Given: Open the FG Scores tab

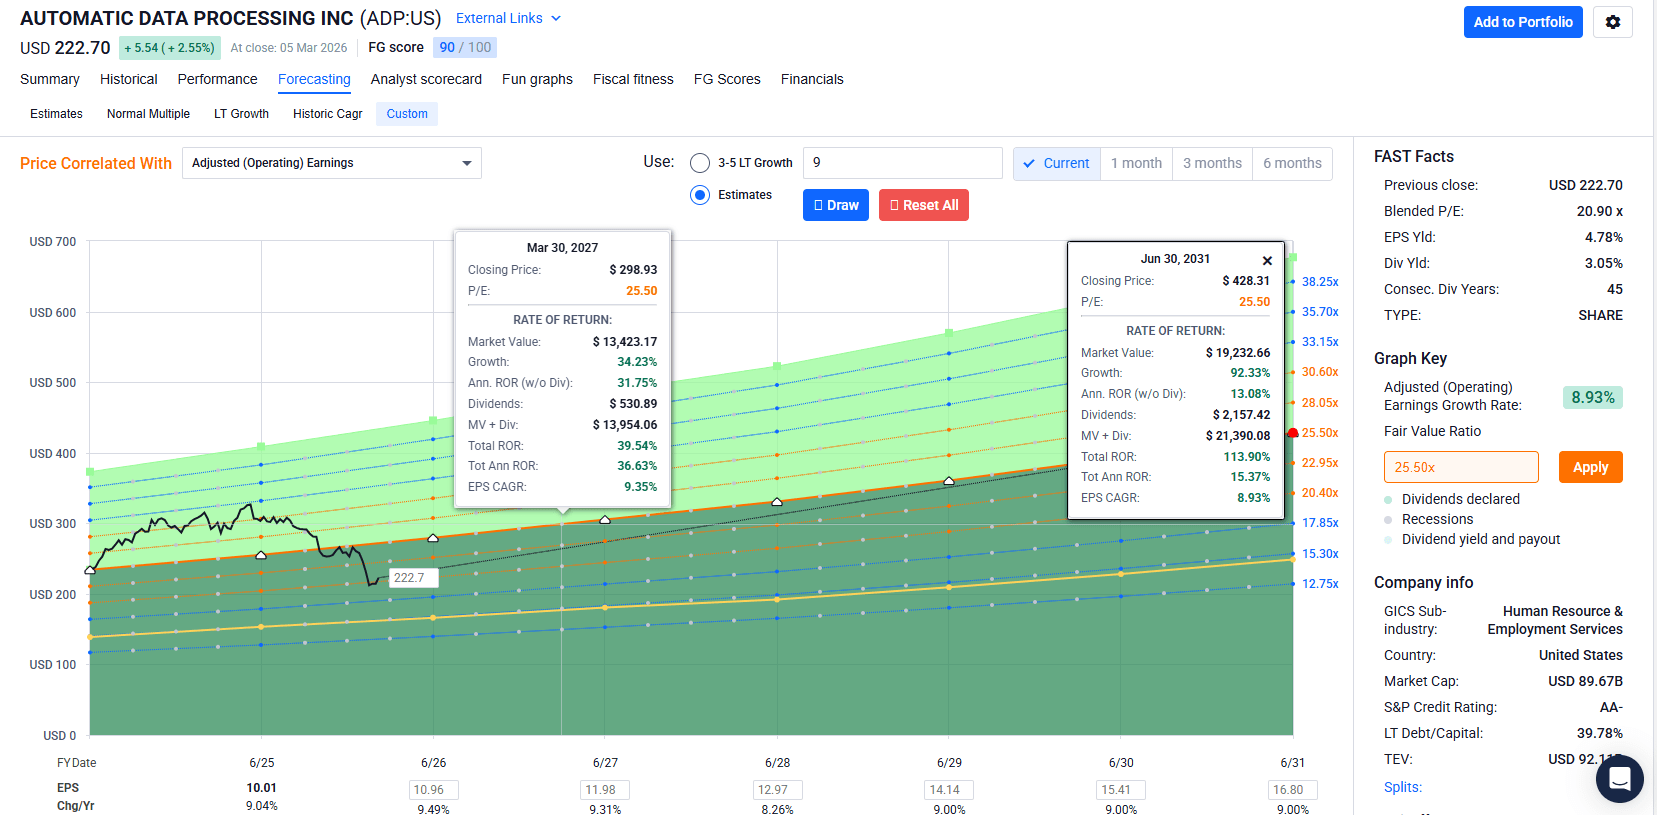Looking at the screenshot, I should coord(727,79).
